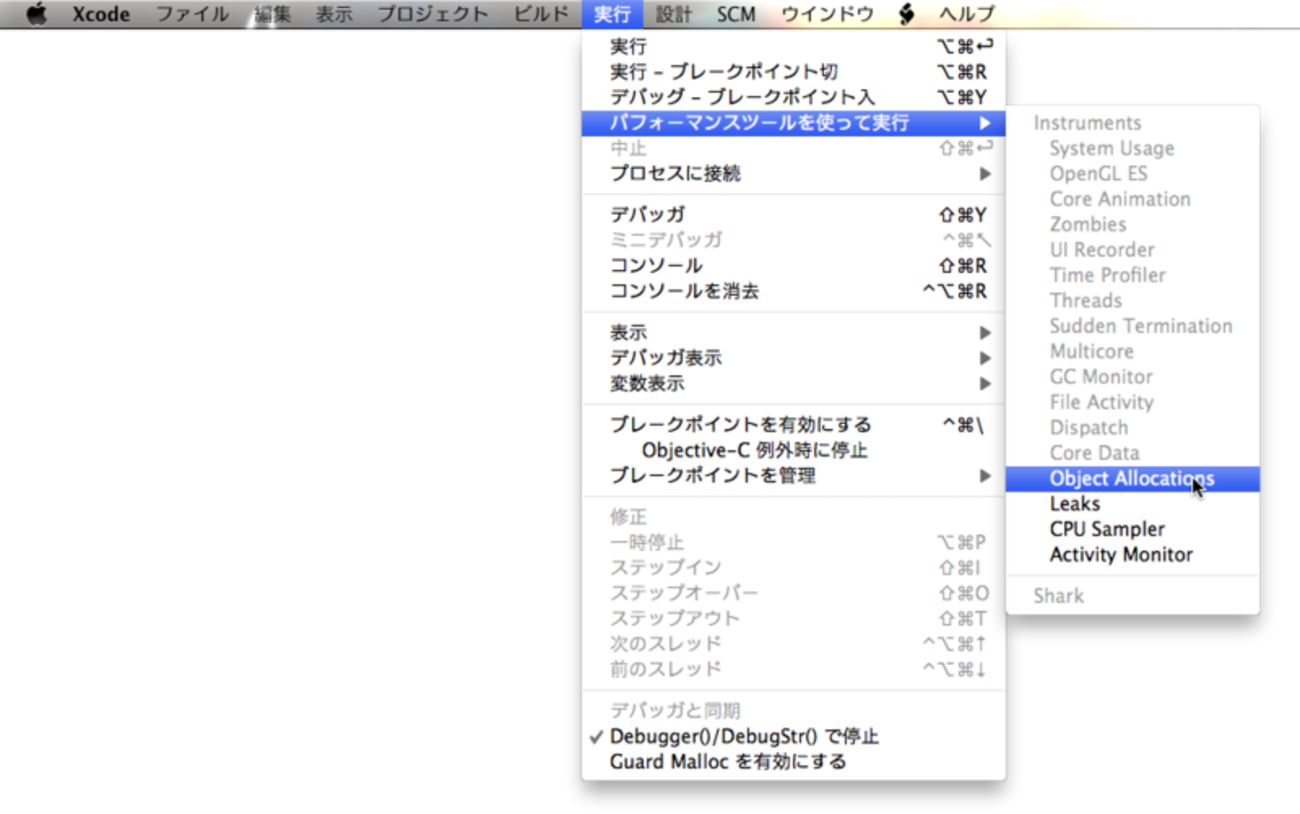Select the greyed-out Zombies item

pyautogui.click(x=1133, y=225)
